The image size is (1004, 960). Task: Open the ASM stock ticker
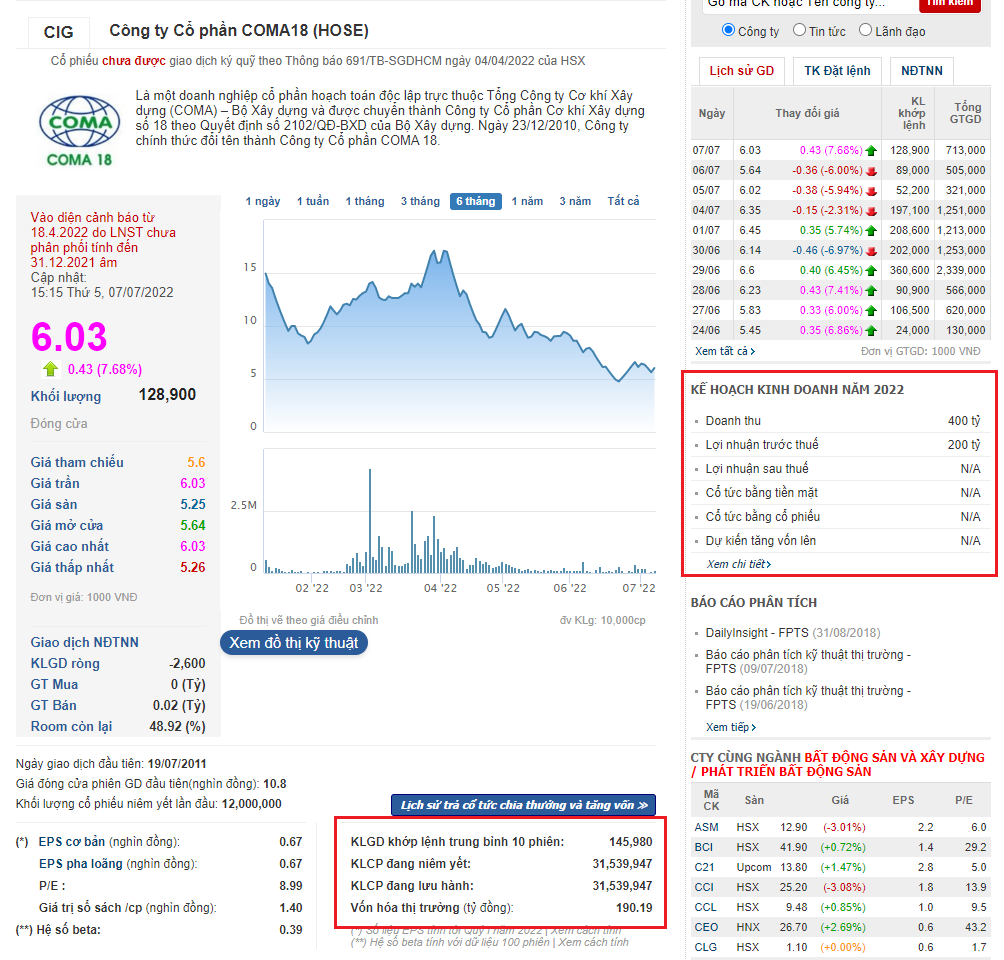tap(706, 827)
